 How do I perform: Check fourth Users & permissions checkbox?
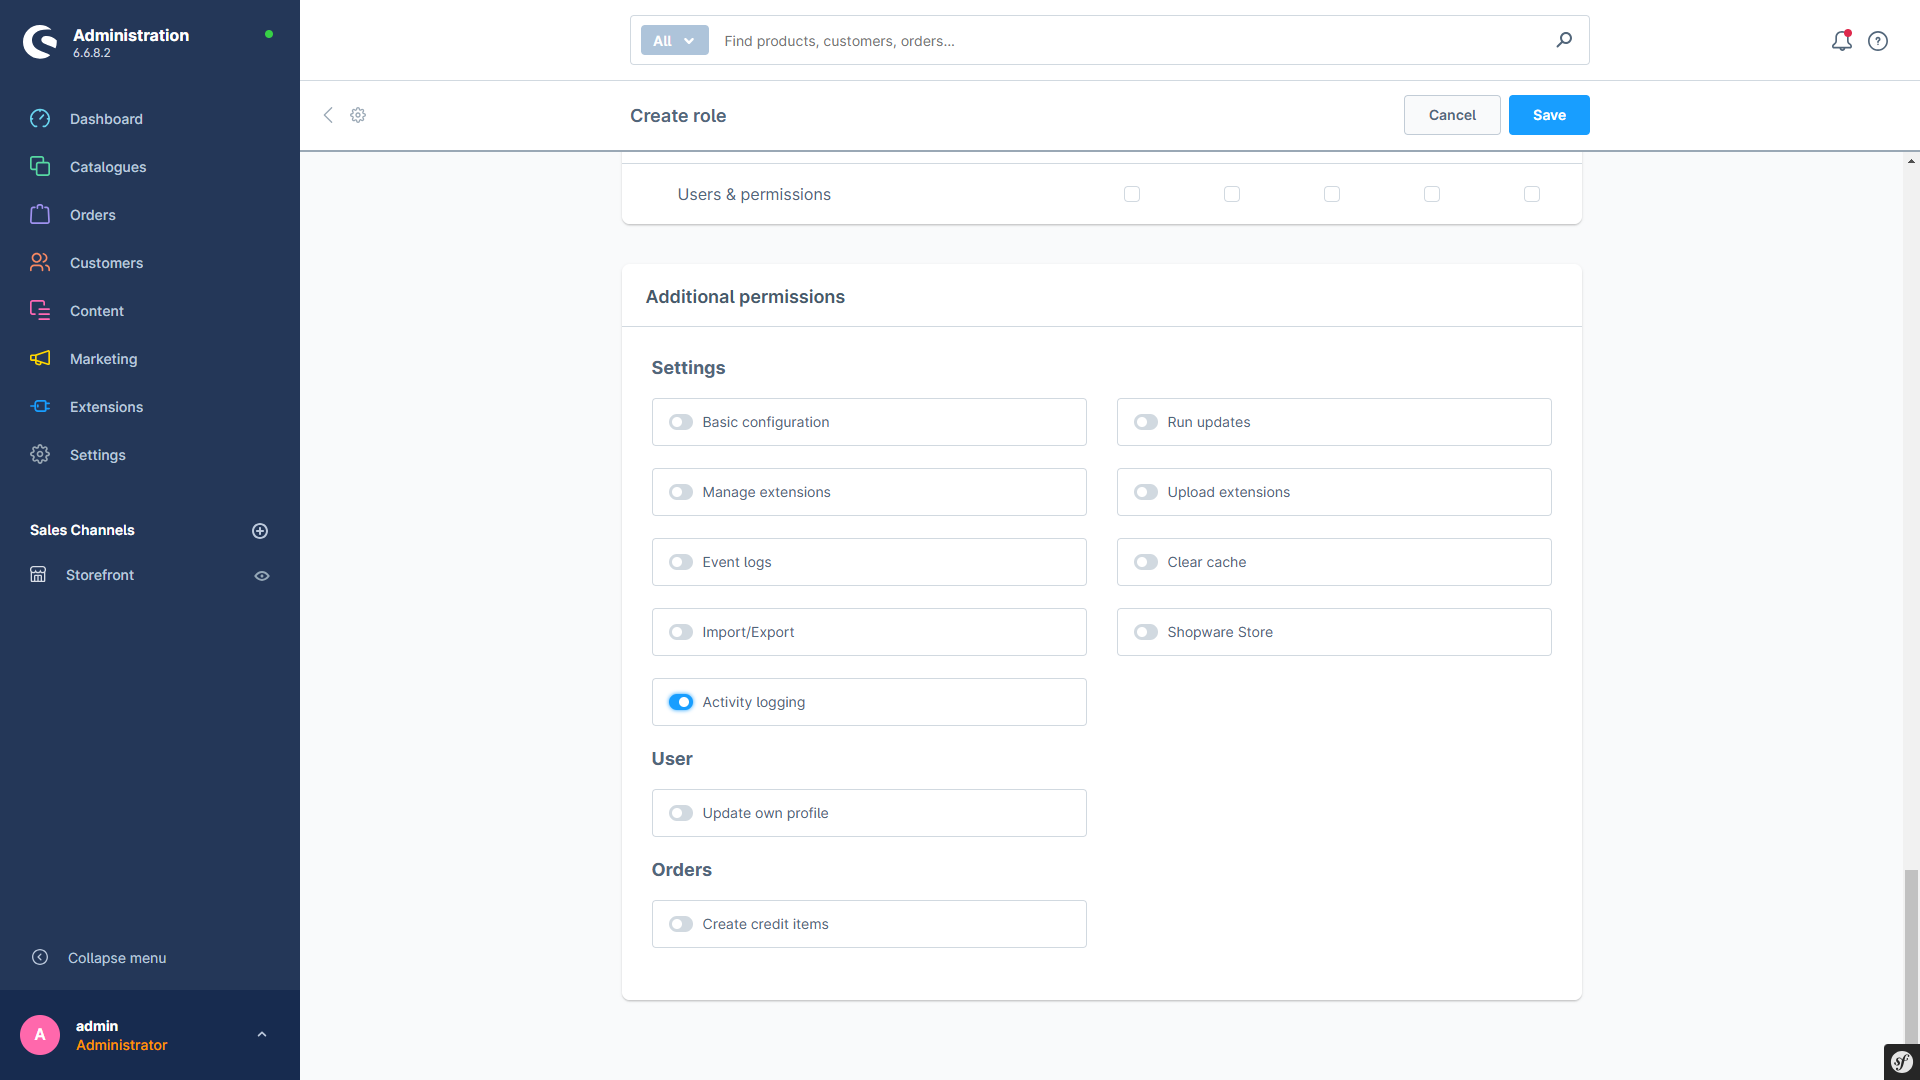click(x=1432, y=194)
